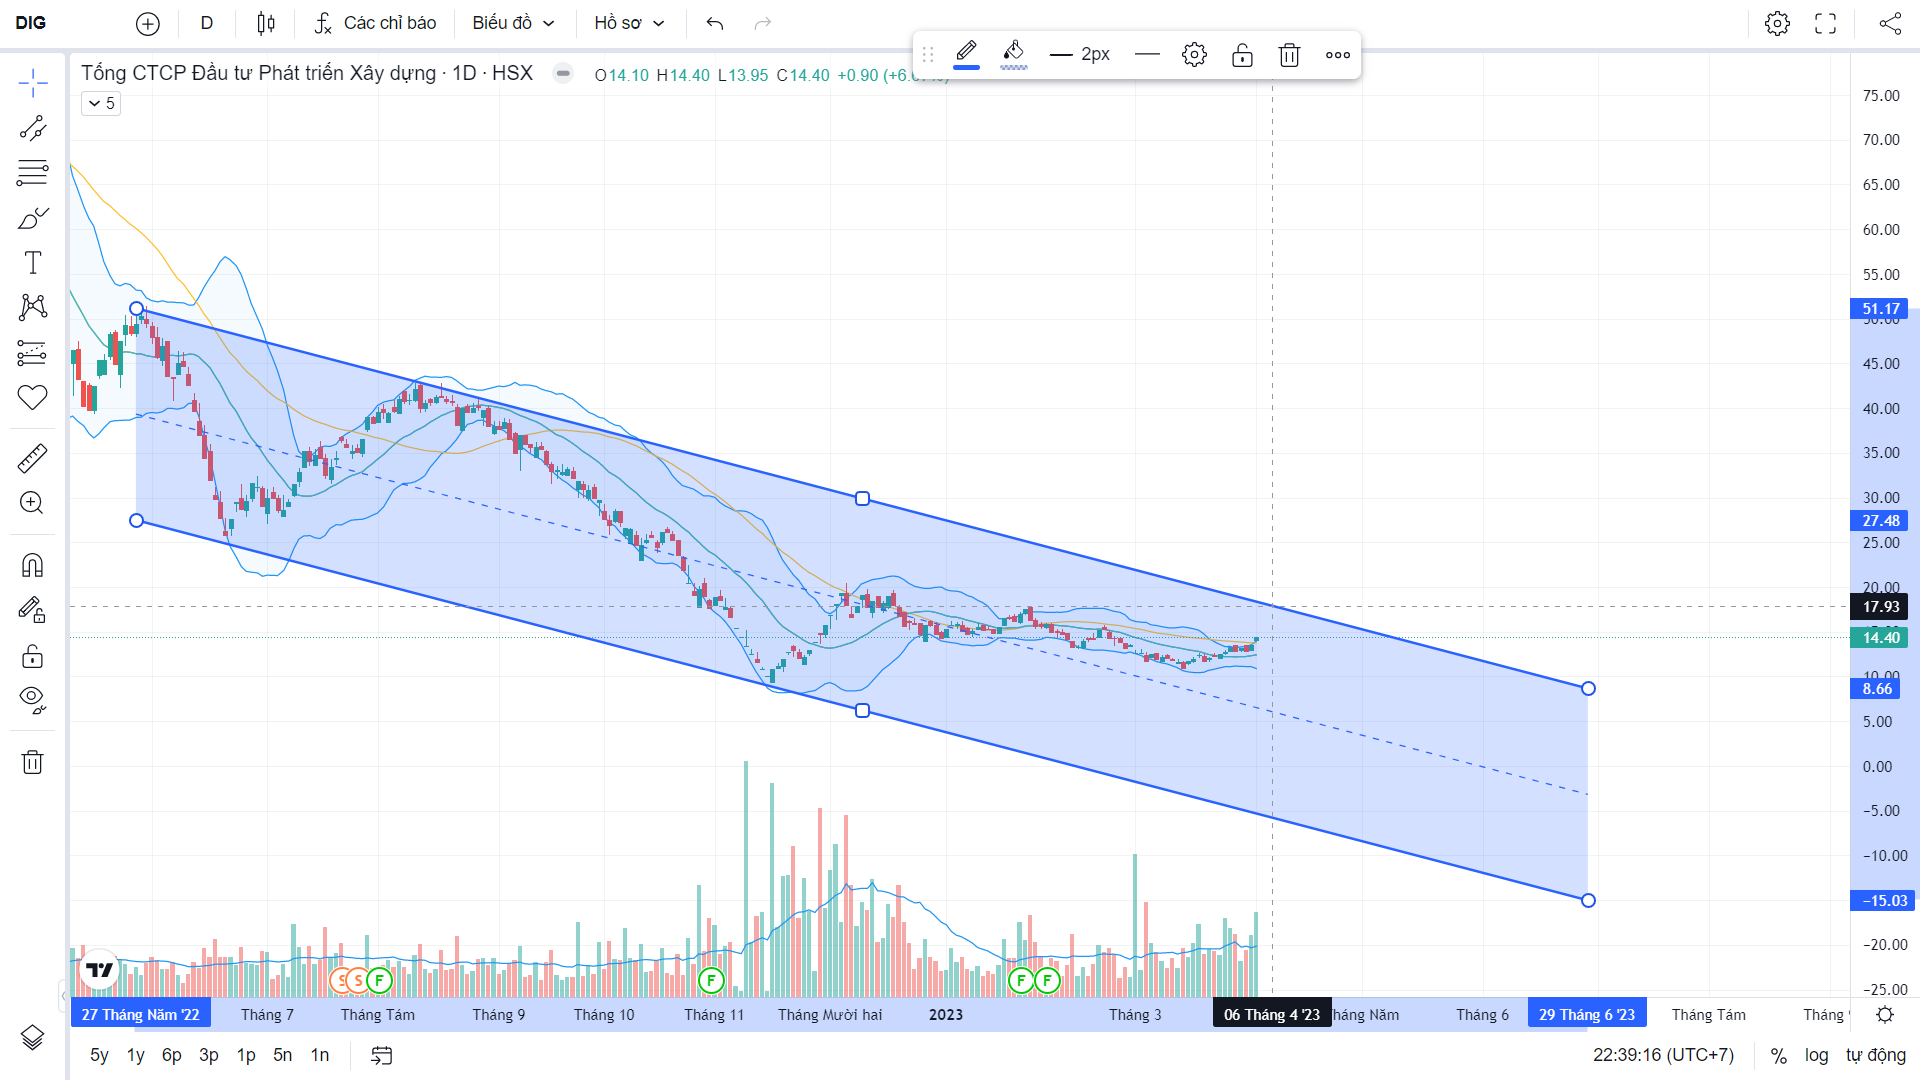The width and height of the screenshot is (1920, 1080).
Task: Toggle log scale on the price axis
Action: (x=1816, y=1055)
